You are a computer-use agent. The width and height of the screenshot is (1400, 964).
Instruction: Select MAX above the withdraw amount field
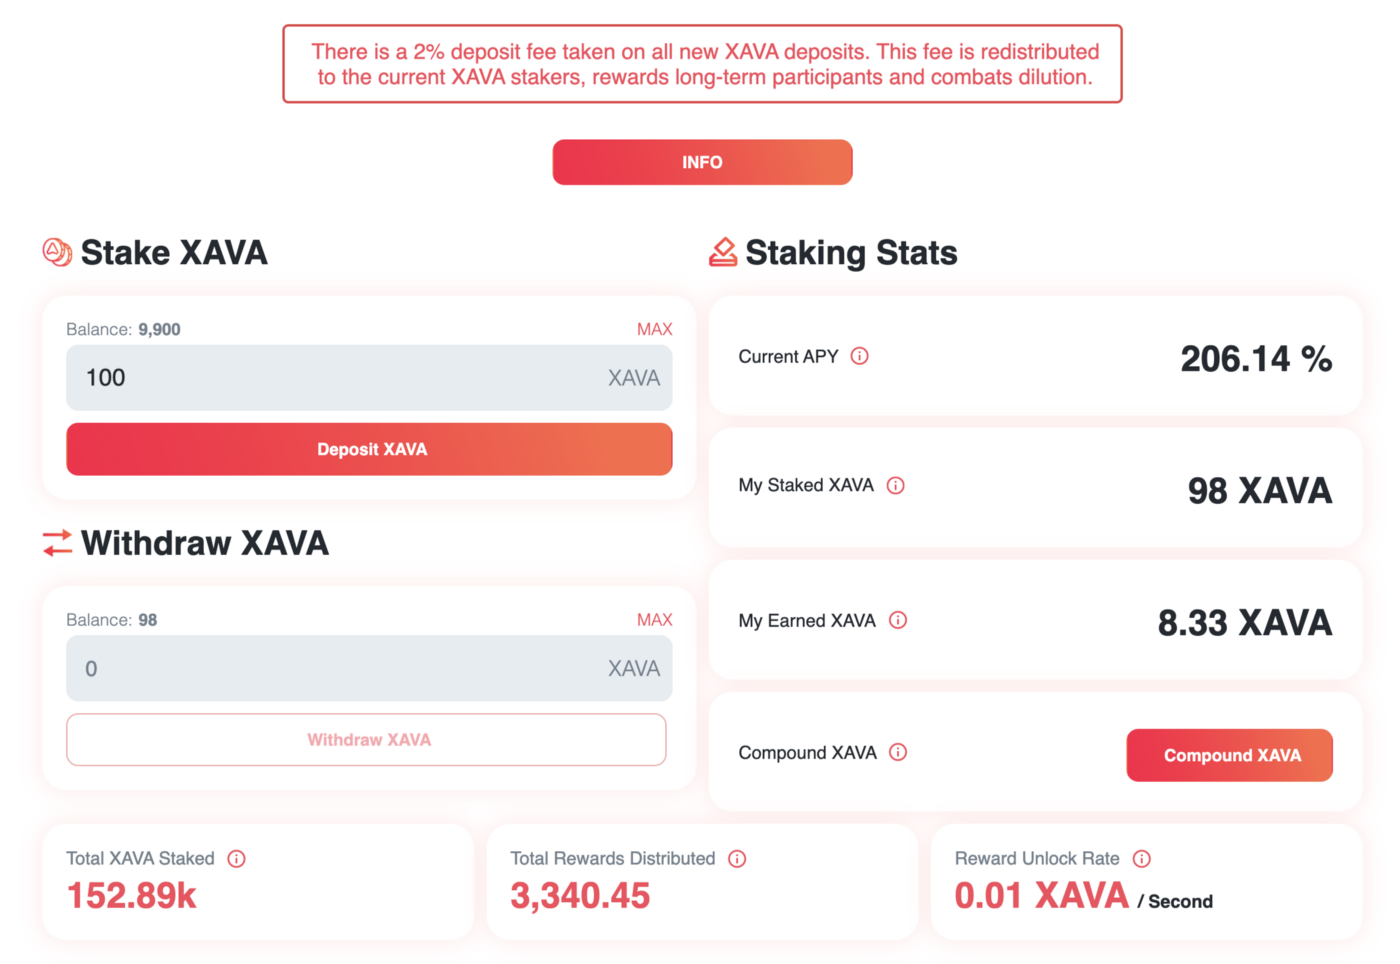[x=654, y=620]
